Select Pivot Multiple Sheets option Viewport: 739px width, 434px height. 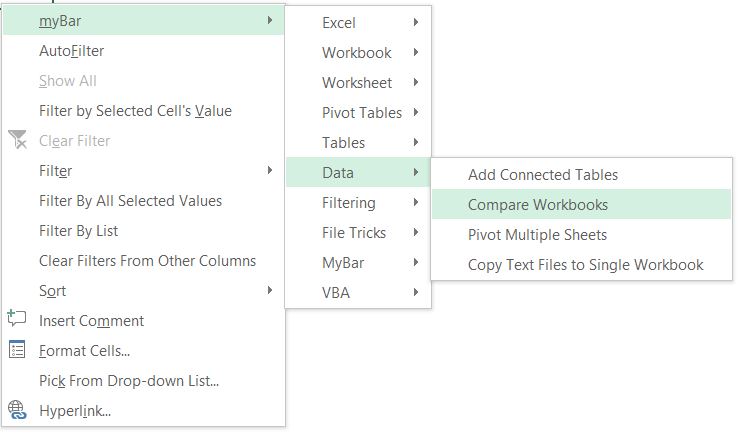click(582, 235)
